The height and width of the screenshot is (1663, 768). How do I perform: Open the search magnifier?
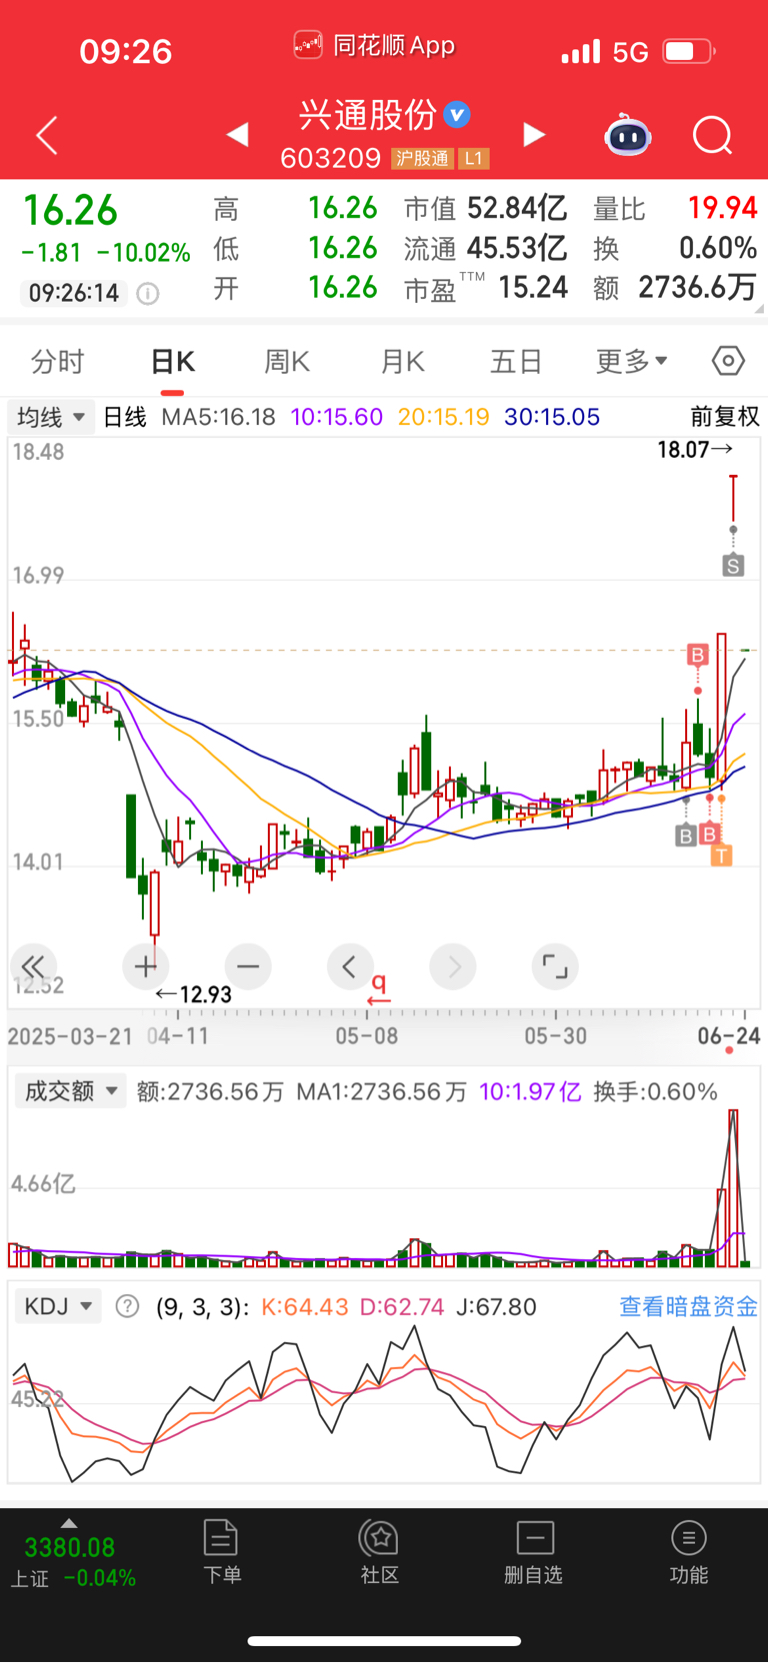tap(713, 135)
